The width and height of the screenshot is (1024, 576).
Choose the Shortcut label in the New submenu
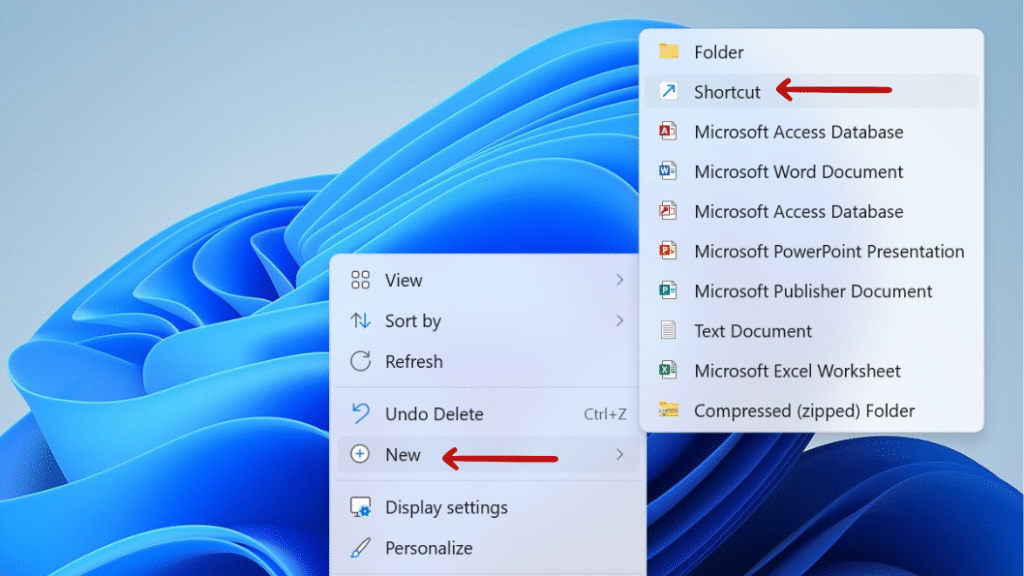pyautogui.click(x=727, y=92)
